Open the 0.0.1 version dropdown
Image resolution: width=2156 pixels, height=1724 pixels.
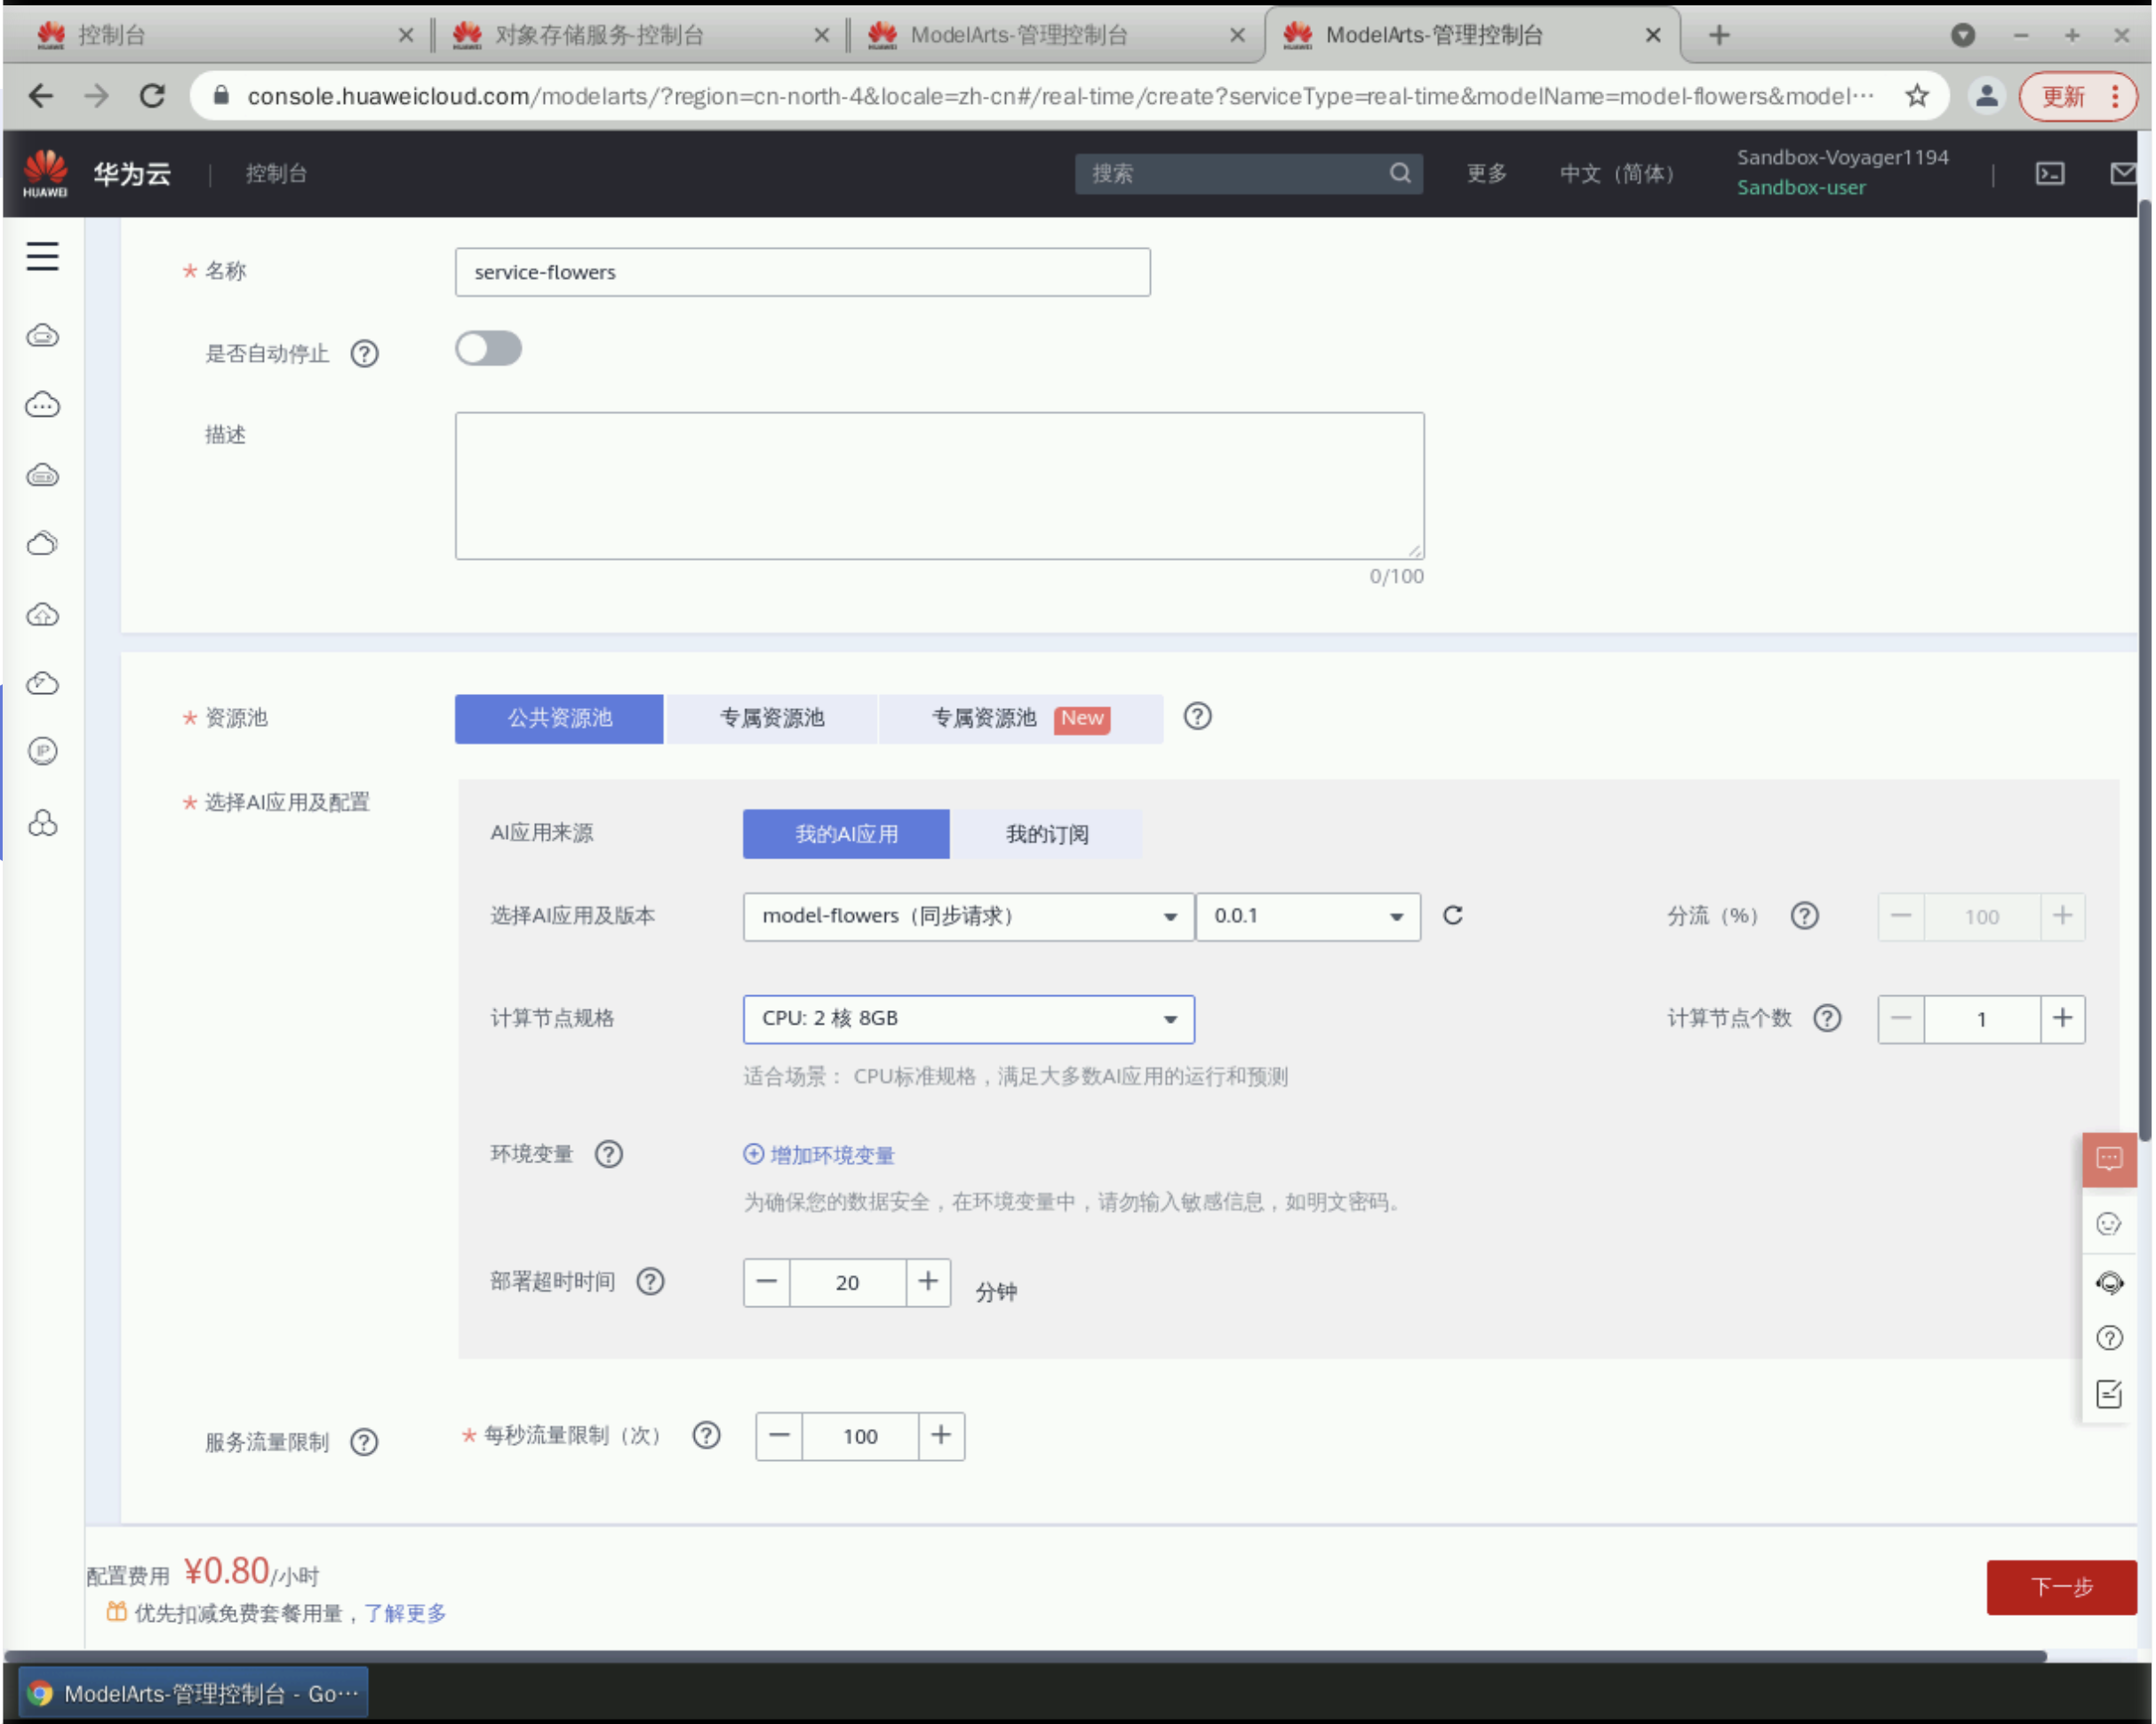pyautogui.click(x=1307, y=917)
